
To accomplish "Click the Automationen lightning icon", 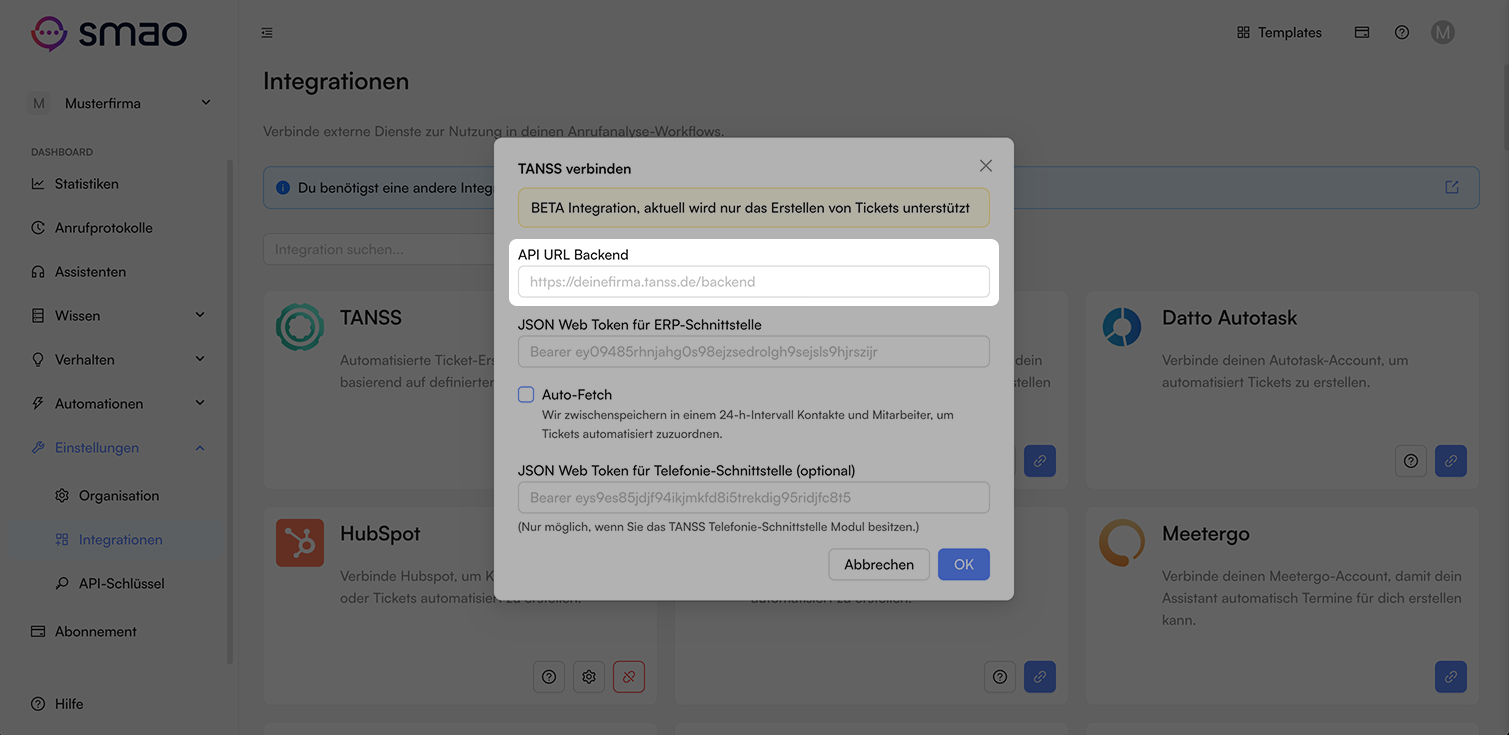I will [38, 404].
